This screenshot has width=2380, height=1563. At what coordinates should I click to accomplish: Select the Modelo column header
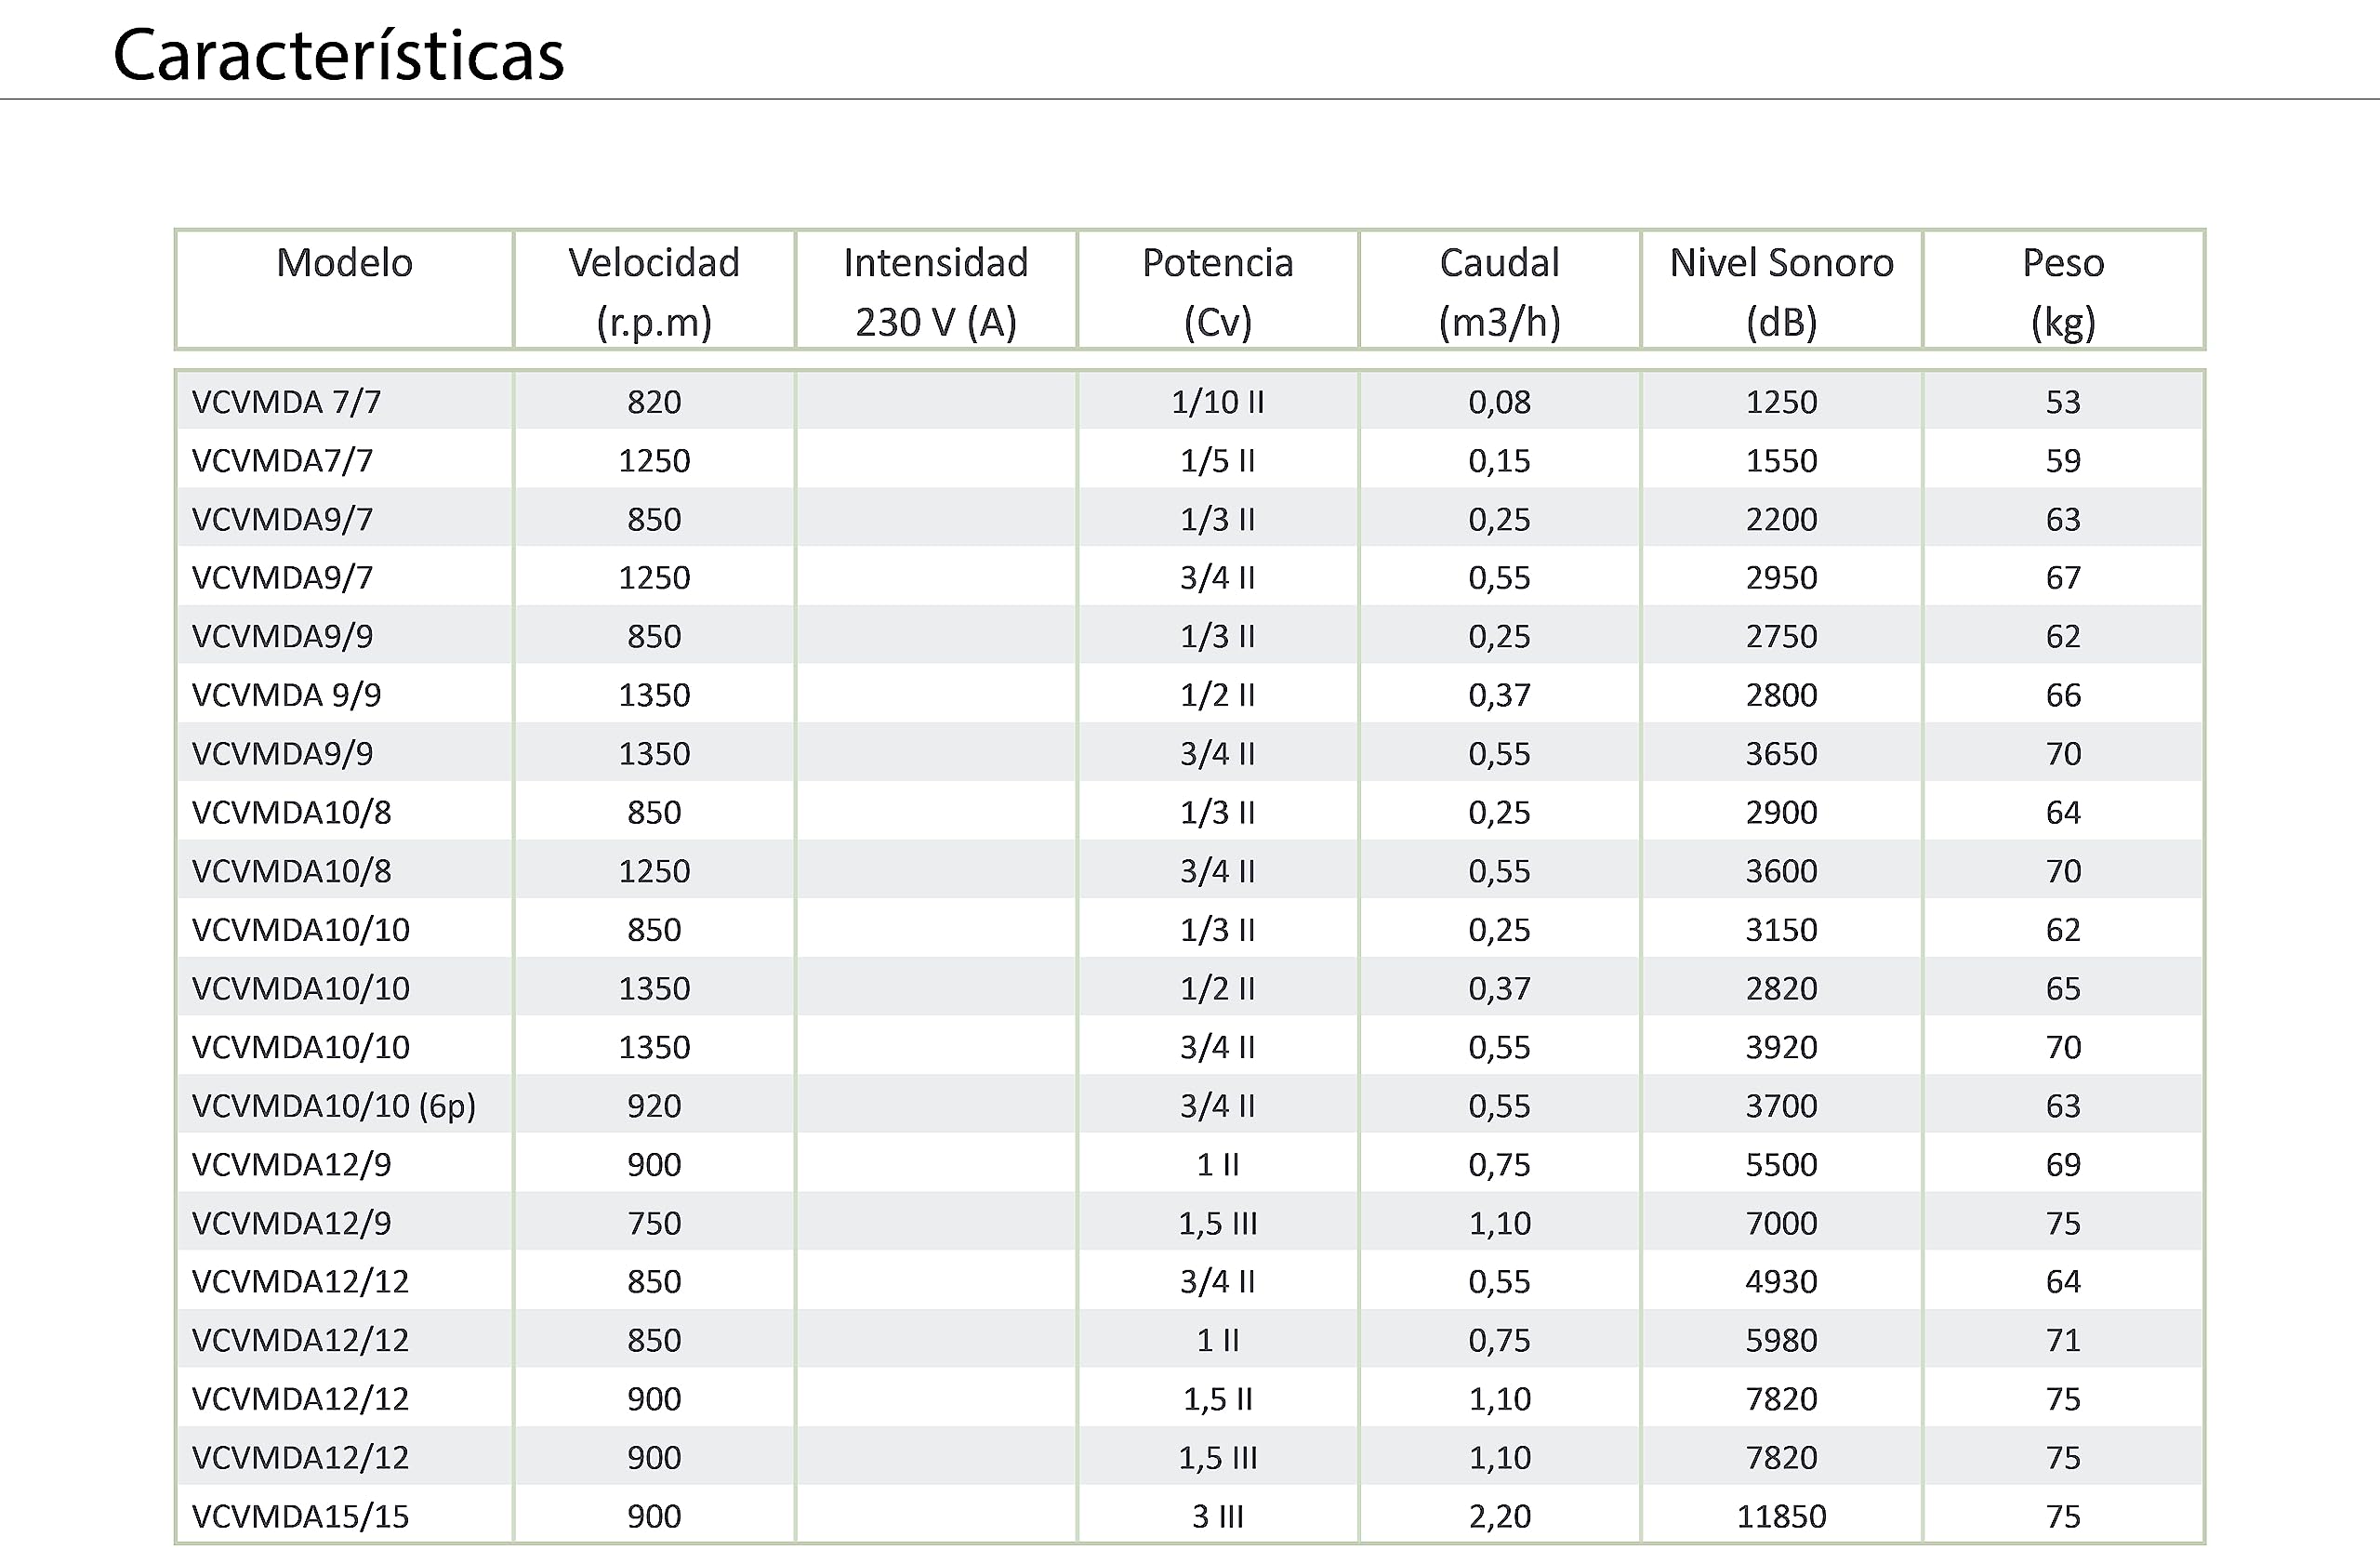[x=344, y=263]
